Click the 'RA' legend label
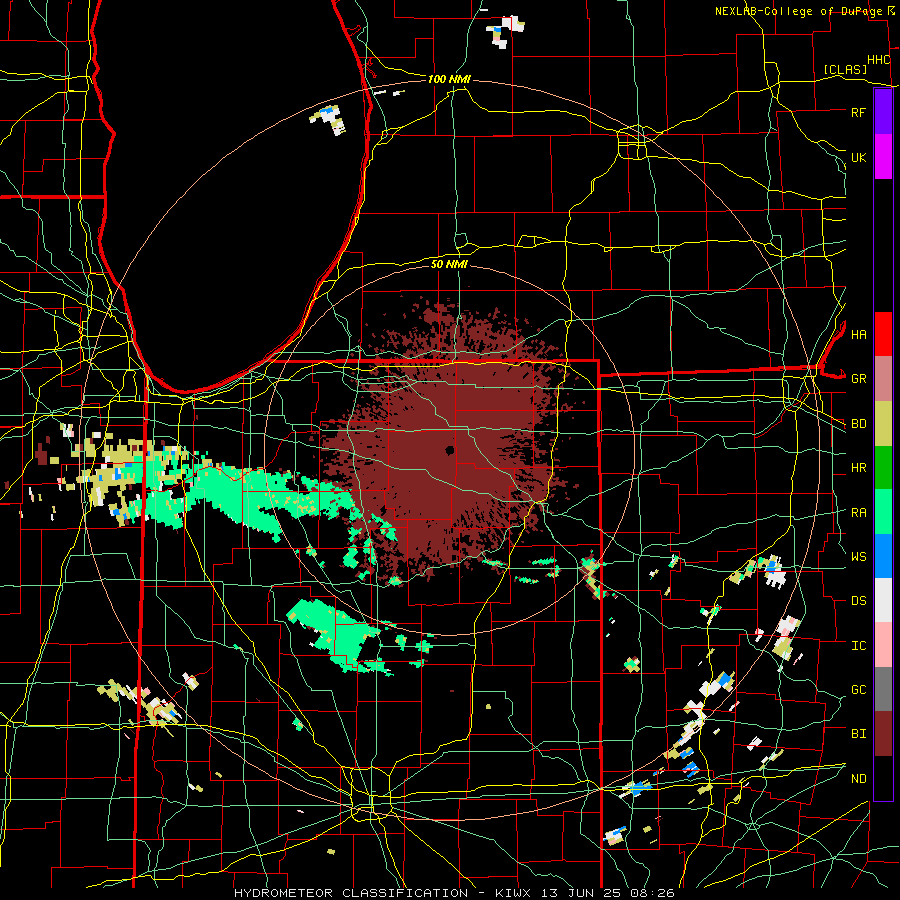The height and width of the screenshot is (900, 900). coord(858,513)
